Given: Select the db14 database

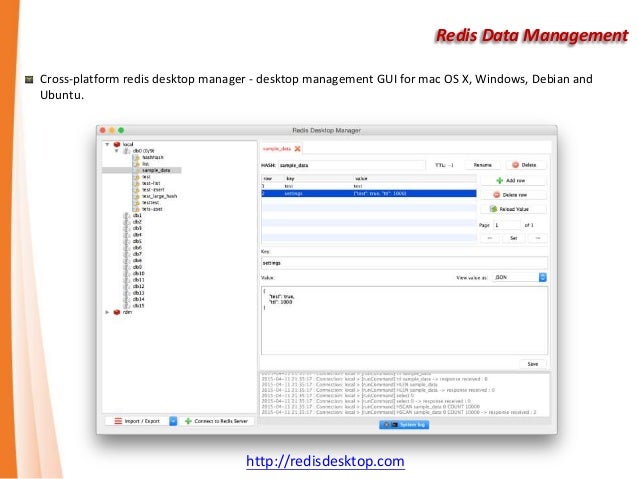Looking at the screenshot, I should coord(138,299).
